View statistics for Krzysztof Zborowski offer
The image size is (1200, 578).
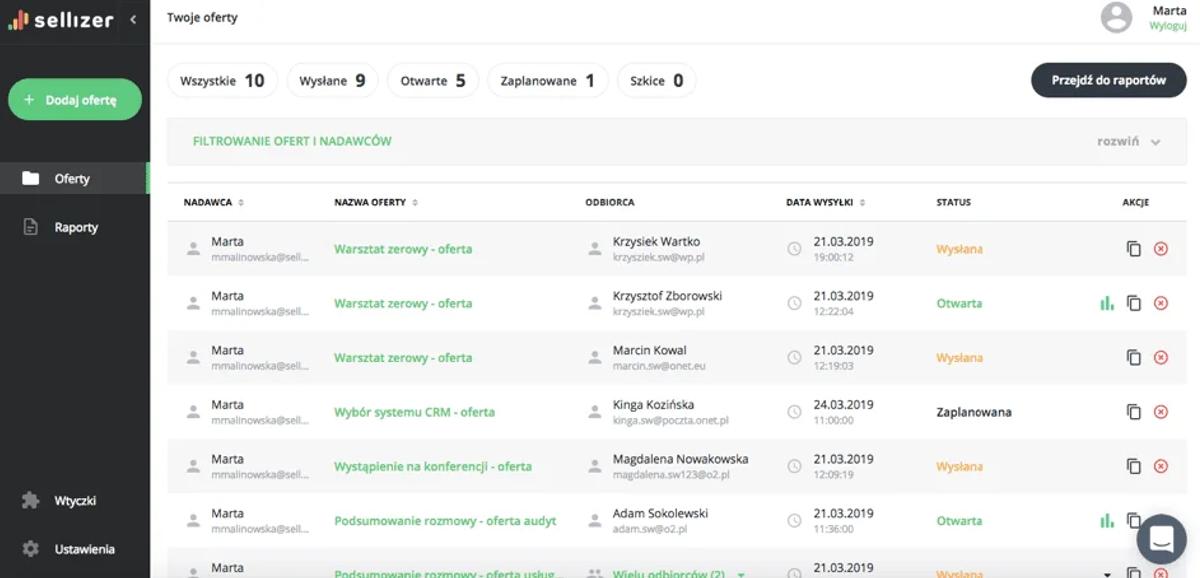point(1107,303)
